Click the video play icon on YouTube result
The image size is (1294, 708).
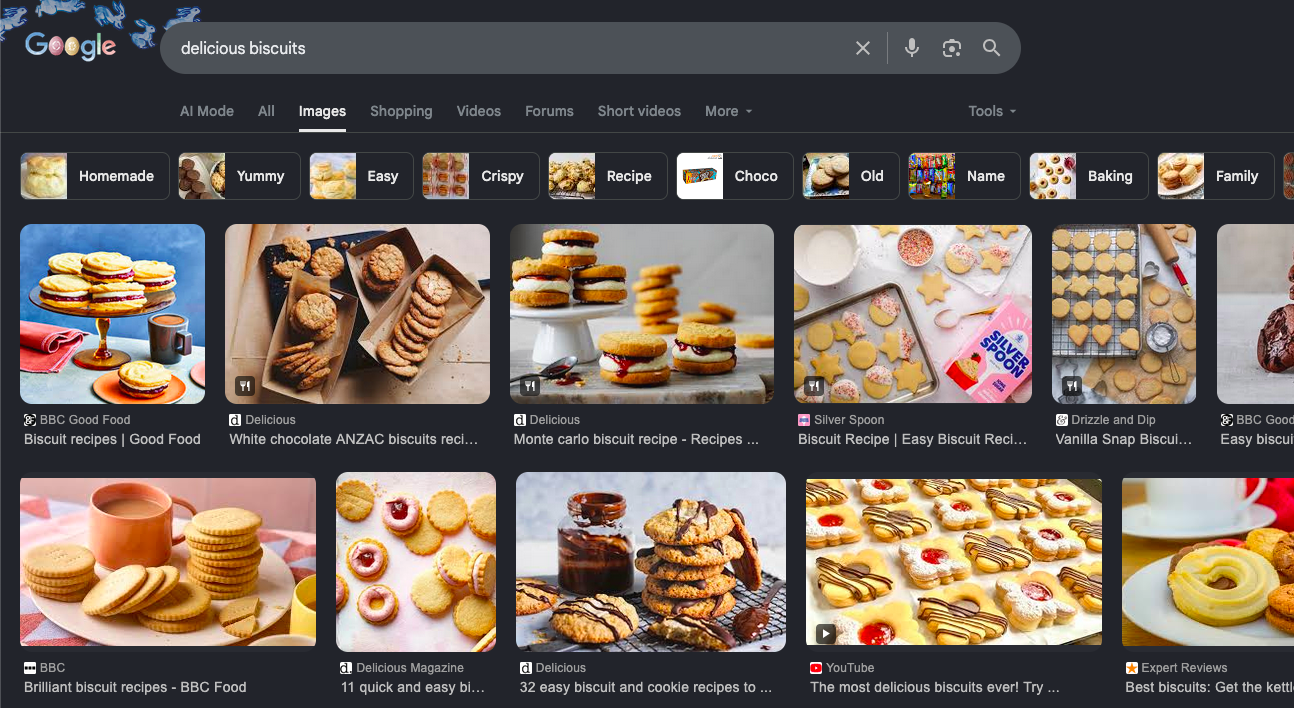[826, 633]
